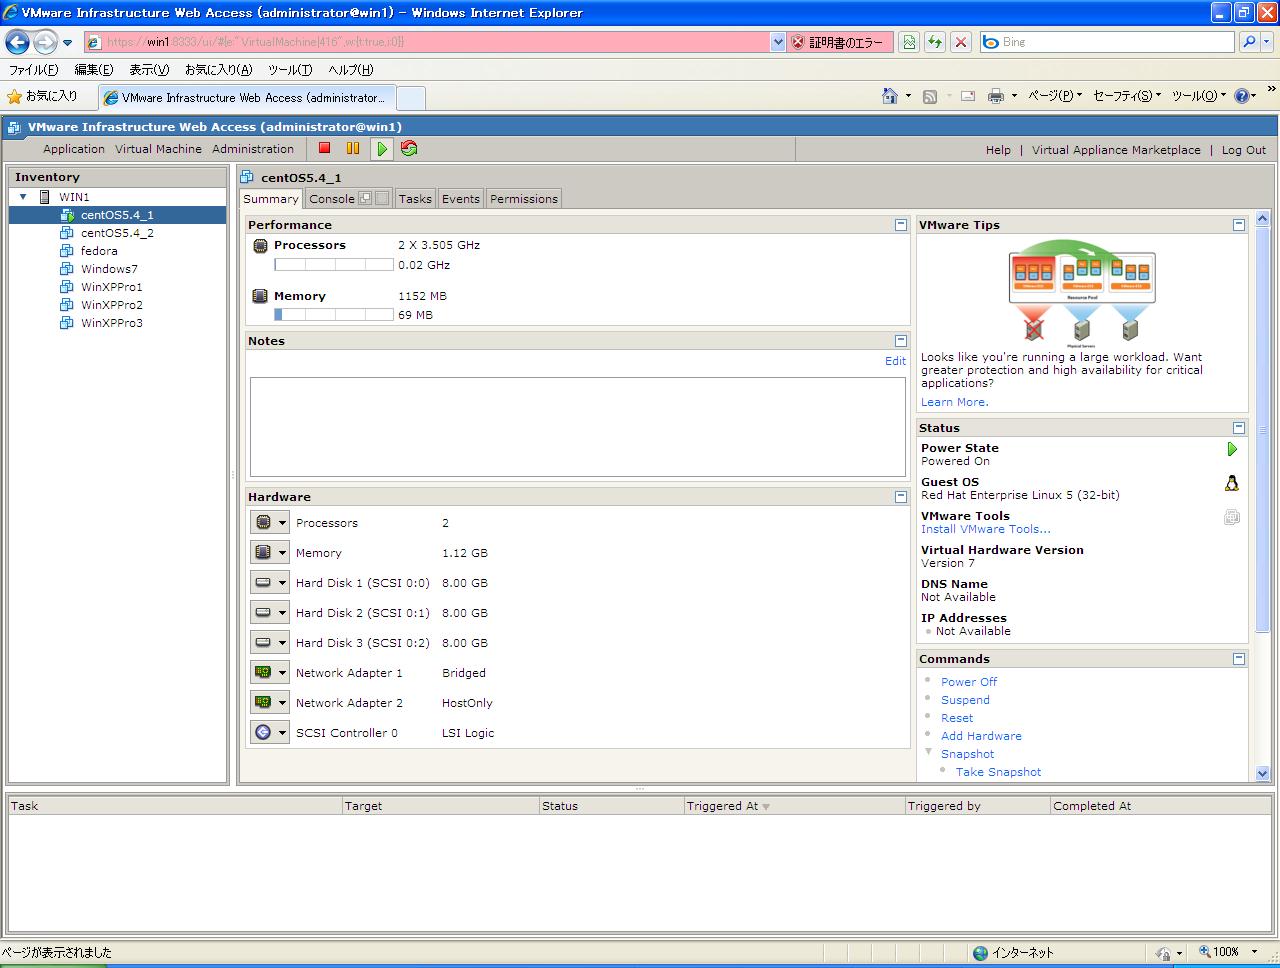1280x968 pixels.
Task: Click the Add Hardware command link
Action: pyautogui.click(x=981, y=736)
